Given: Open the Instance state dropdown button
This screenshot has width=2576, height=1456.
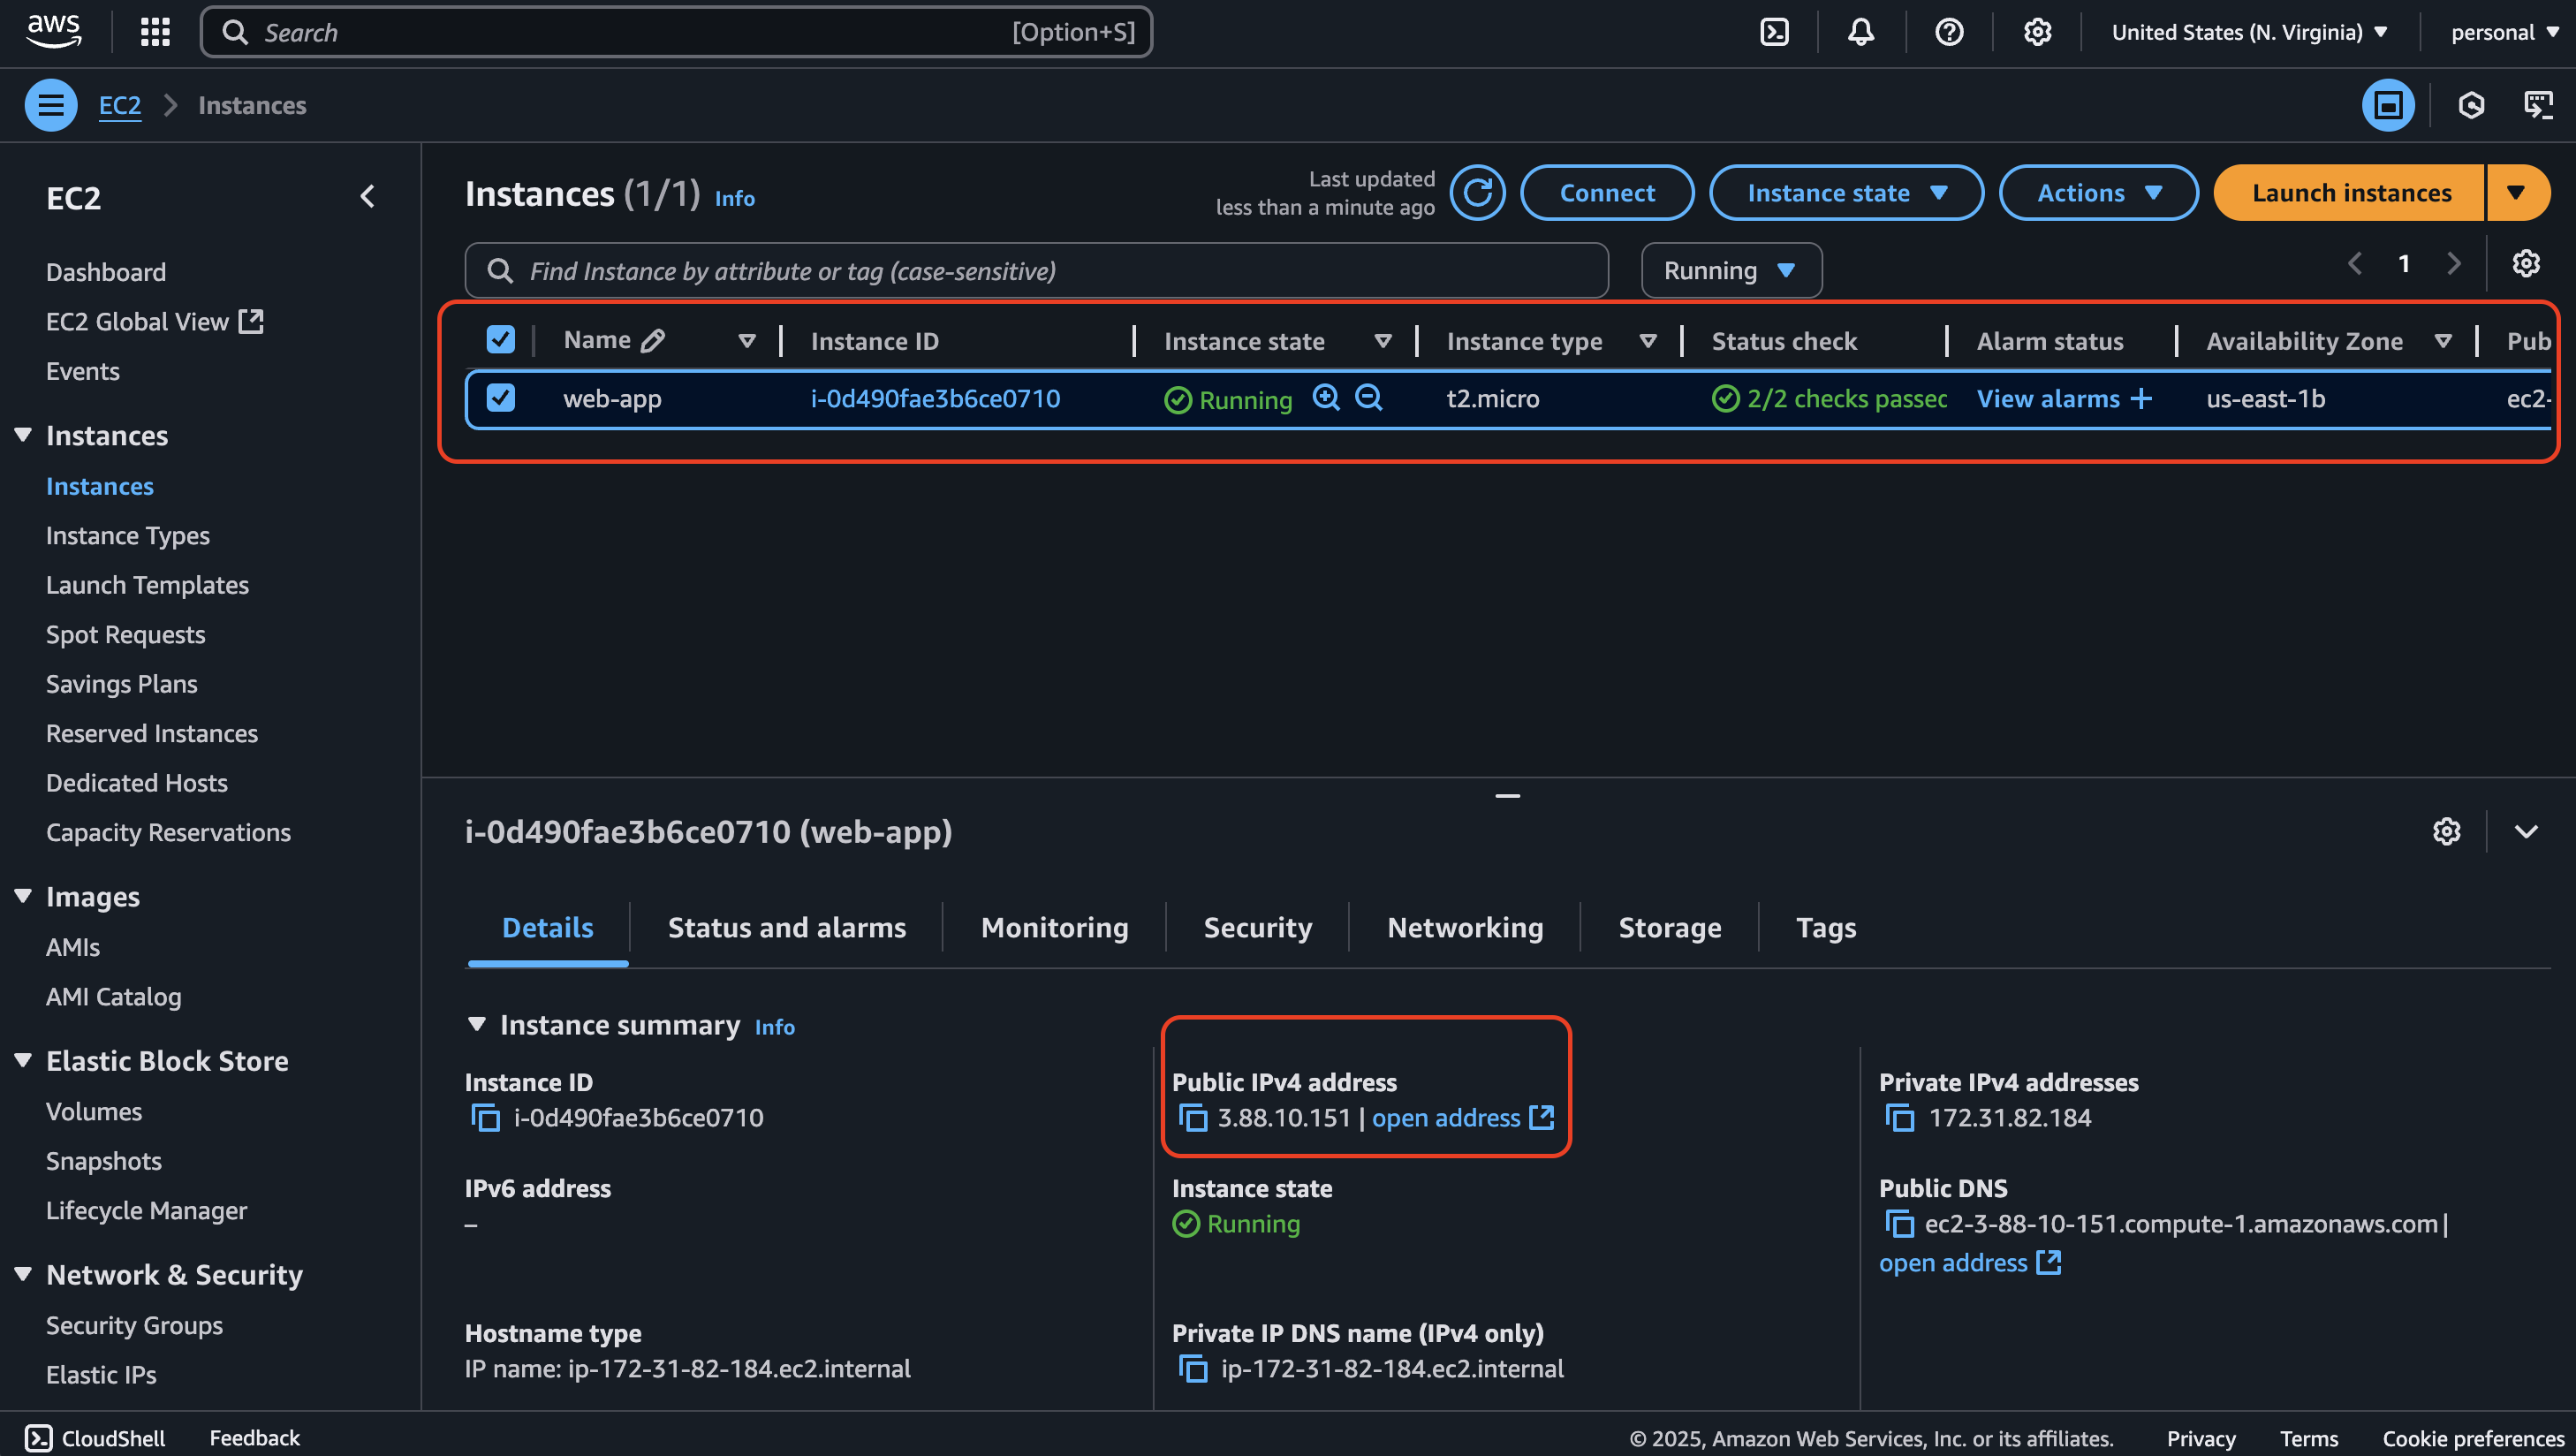Looking at the screenshot, I should [x=1846, y=193].
